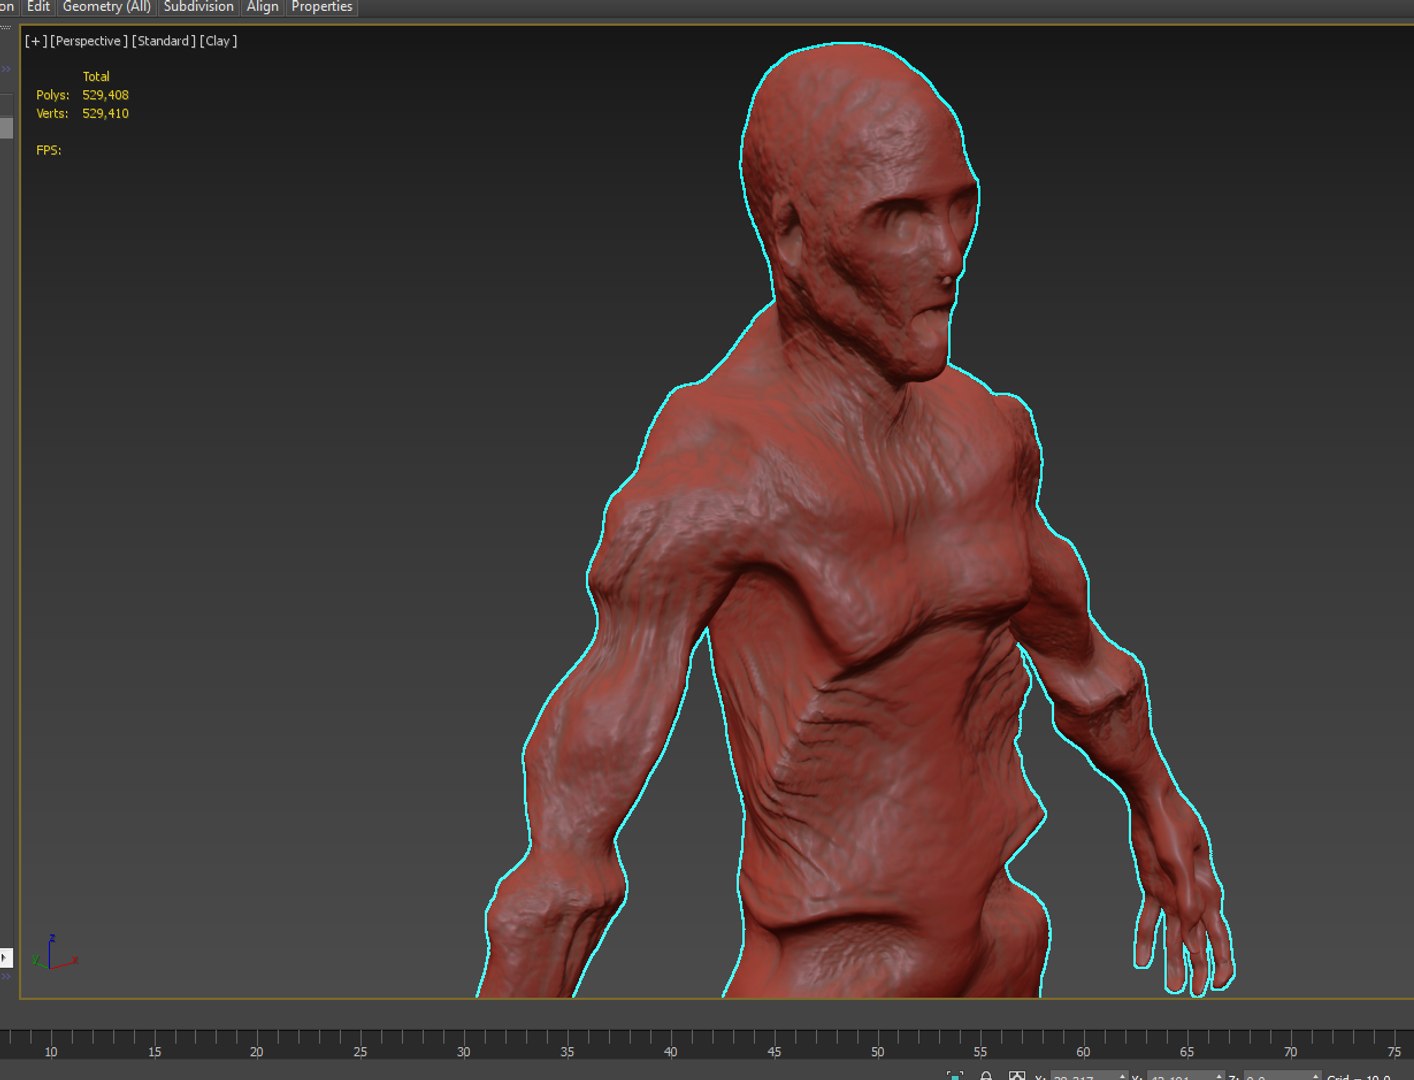1414x1080 pixels.
Task: Click the XYZ axis gizmo in the viewport corner
Action: coord(53,953)
